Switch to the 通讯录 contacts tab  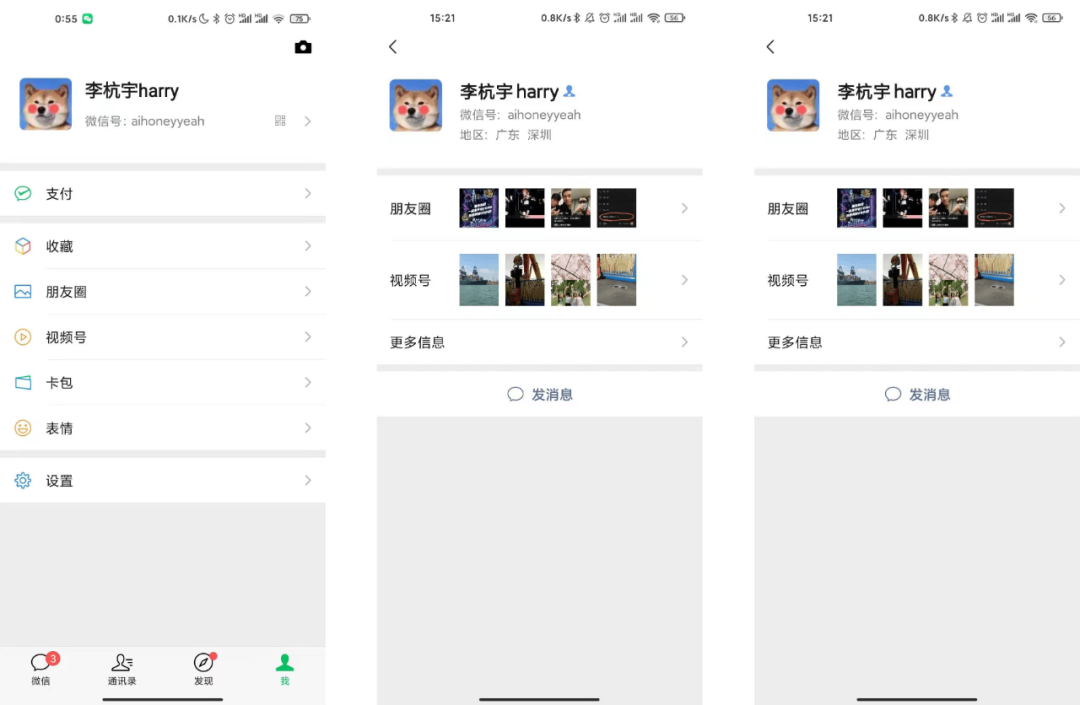click(x=122, y=668)
